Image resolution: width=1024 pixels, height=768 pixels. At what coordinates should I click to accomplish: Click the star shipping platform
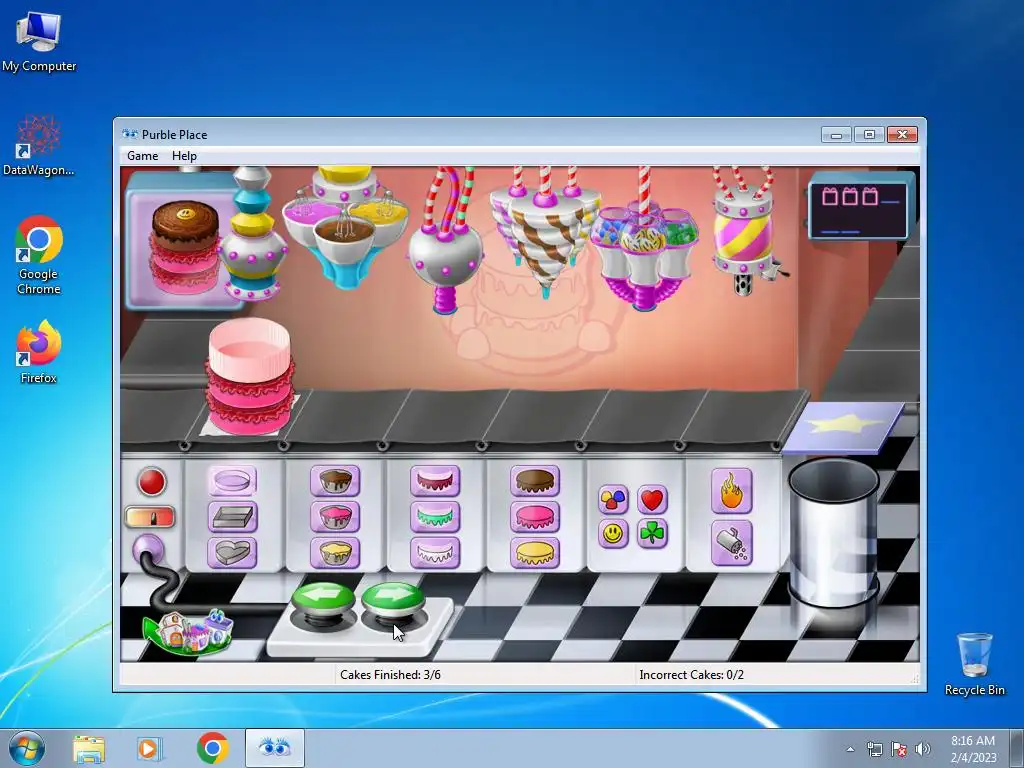(844, 428)
